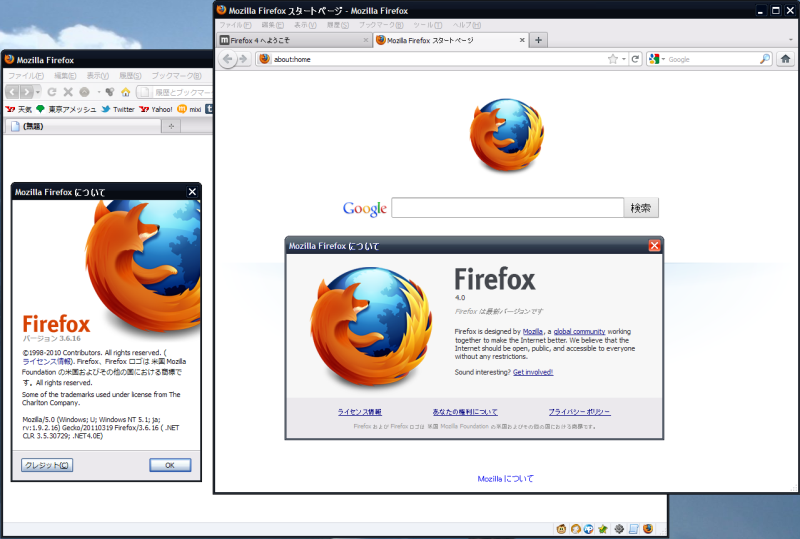Open home page in Firefox 3.6 window
This screenshot has height=539, width=800.
[x=126, y=92]
